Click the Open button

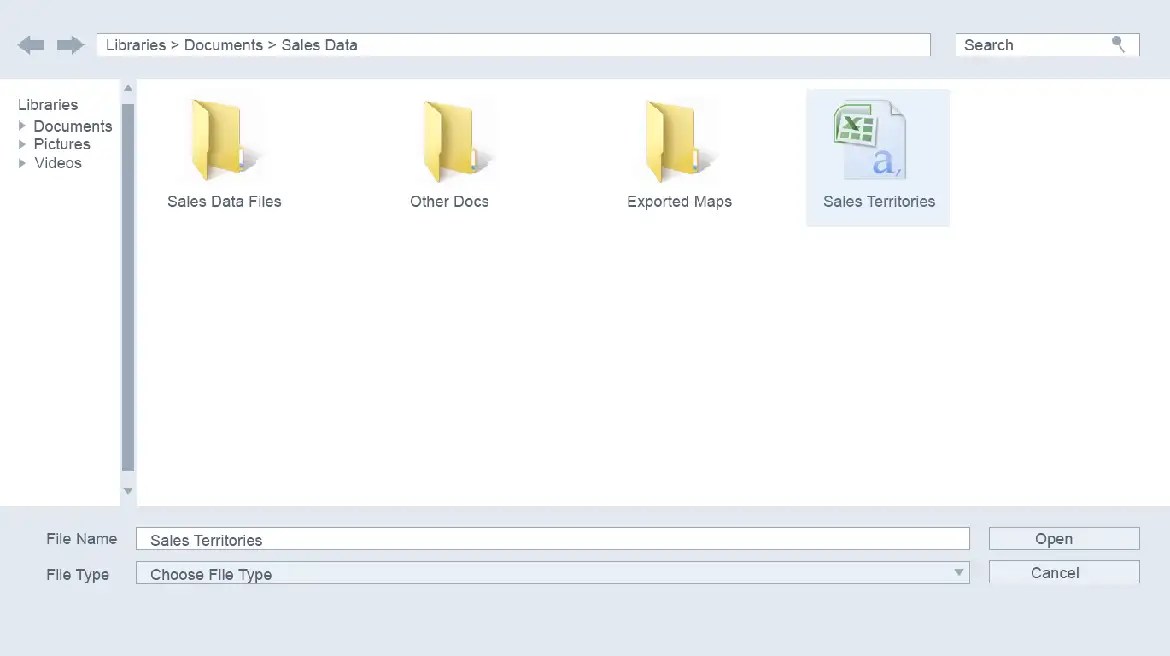pyautogui.click(x=1064, y=539)
